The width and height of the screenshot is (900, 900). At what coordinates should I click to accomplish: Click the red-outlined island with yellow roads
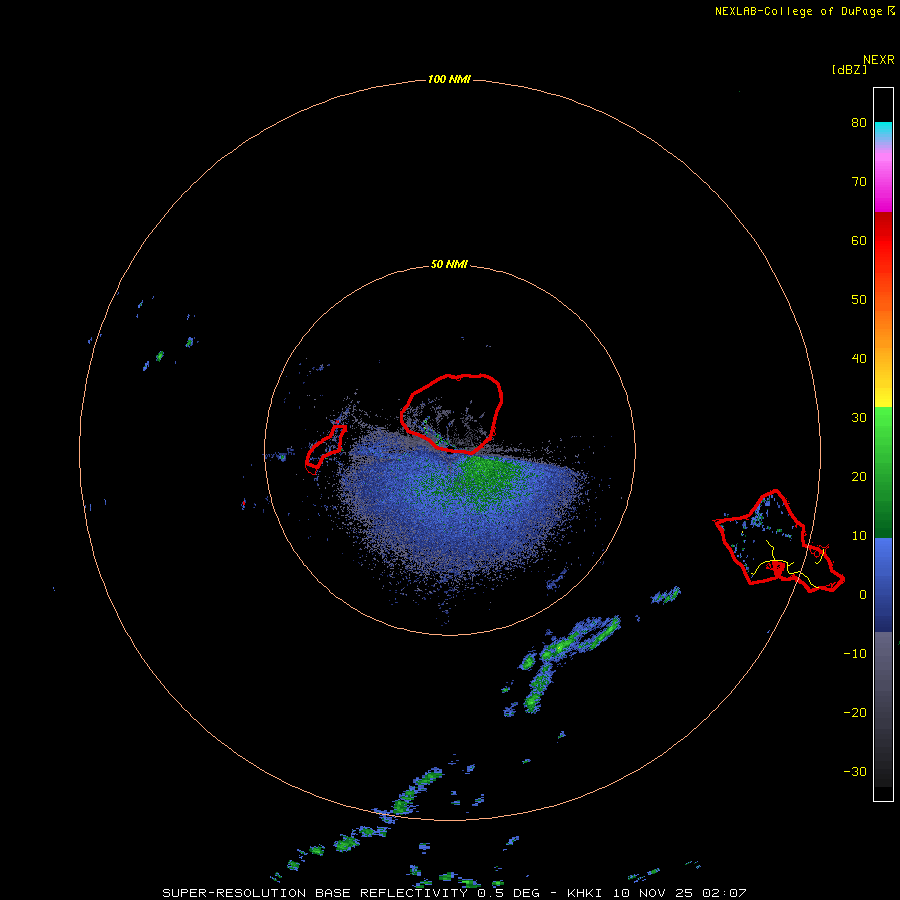[x=779, y=541]
